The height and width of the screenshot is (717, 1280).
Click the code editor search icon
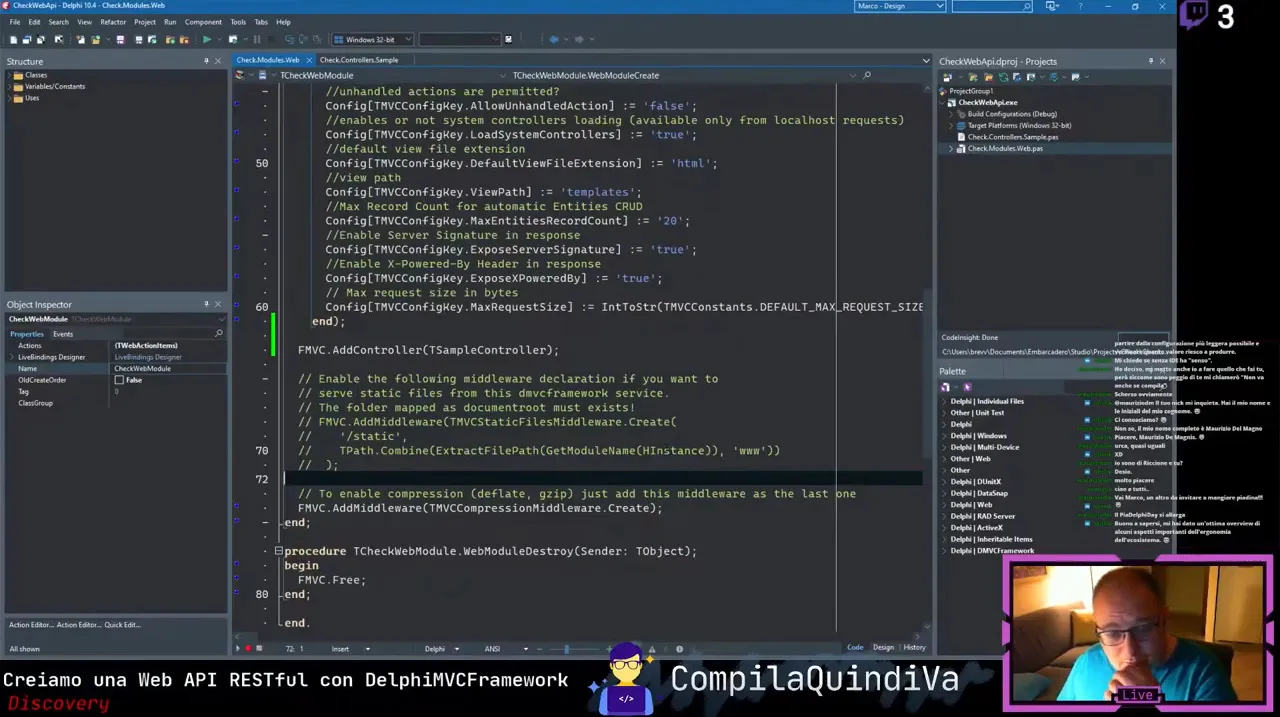point(867,75)
